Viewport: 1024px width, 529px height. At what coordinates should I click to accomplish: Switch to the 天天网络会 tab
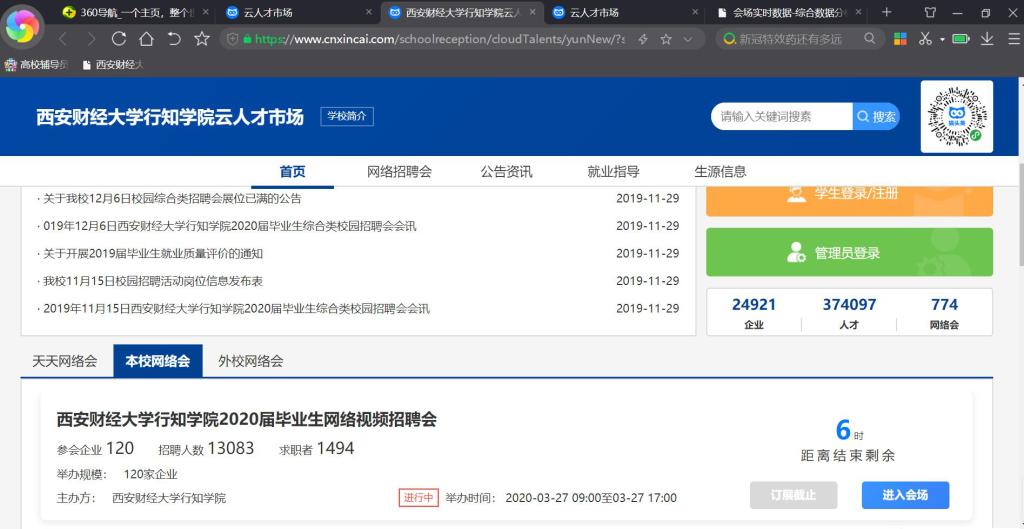(65, 361)
